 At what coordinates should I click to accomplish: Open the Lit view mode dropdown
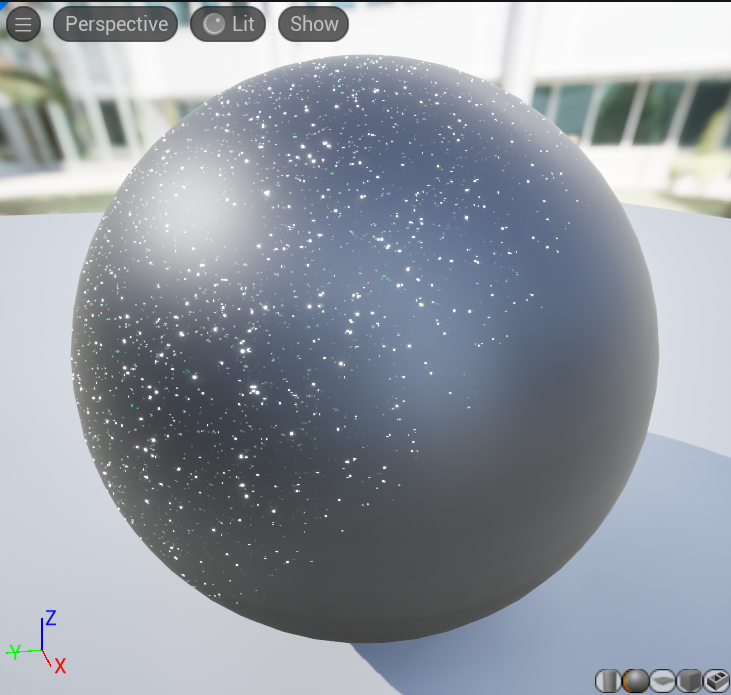pos(229,24)
